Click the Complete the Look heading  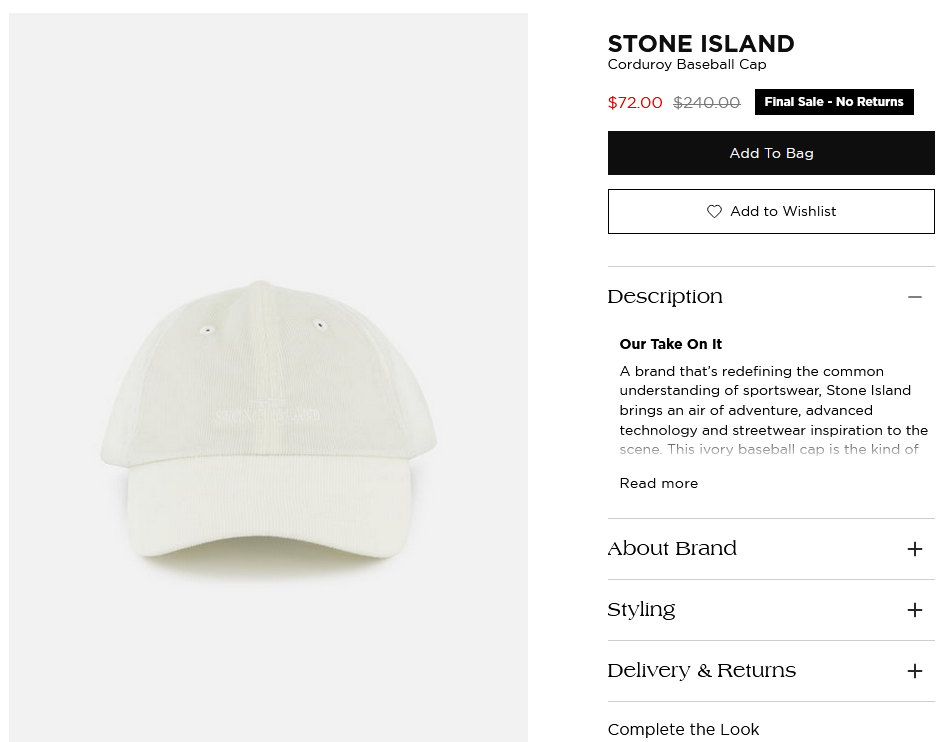pos(683,729)
